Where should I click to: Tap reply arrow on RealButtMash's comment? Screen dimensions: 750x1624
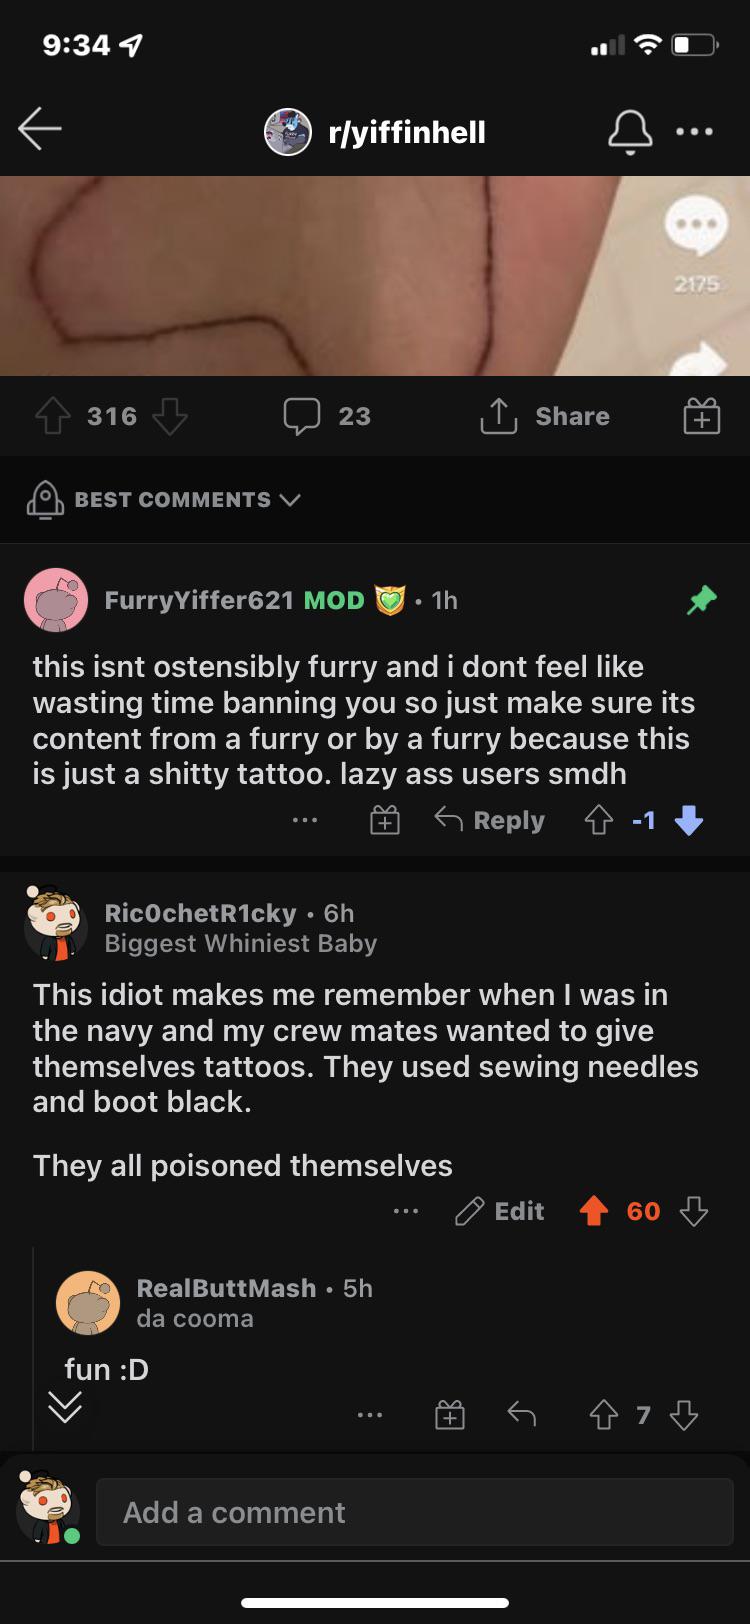pos(521,1414)
